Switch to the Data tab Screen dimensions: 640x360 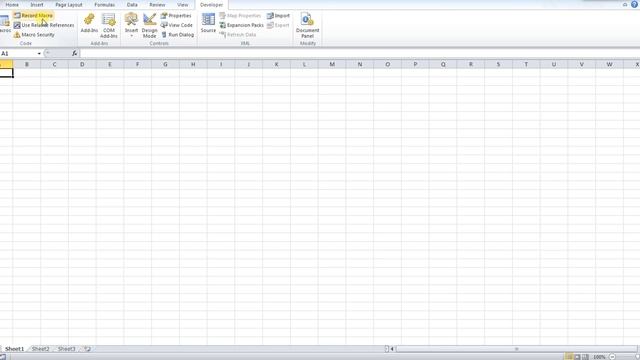(x=132, y=5)
